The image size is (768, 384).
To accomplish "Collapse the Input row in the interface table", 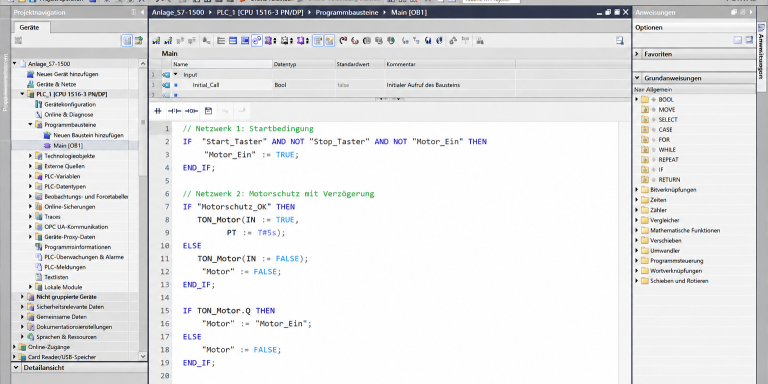I will tap(176, 74).
